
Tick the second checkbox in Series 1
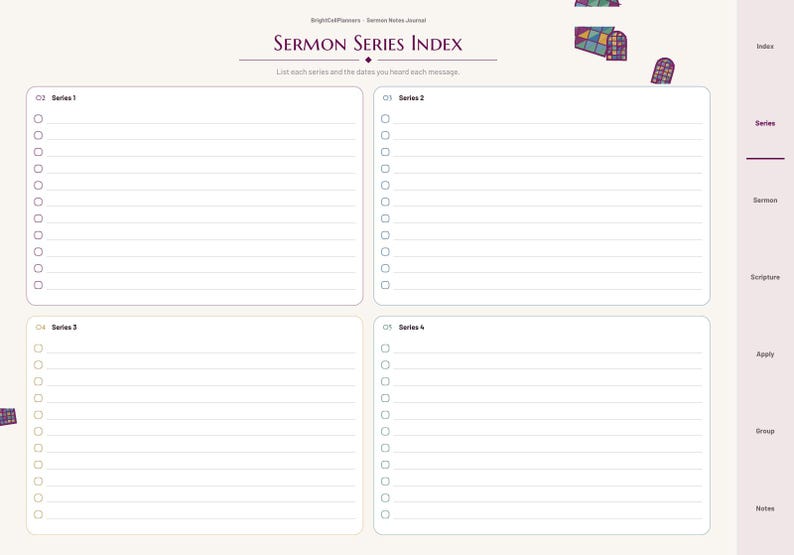click(38, 135)
